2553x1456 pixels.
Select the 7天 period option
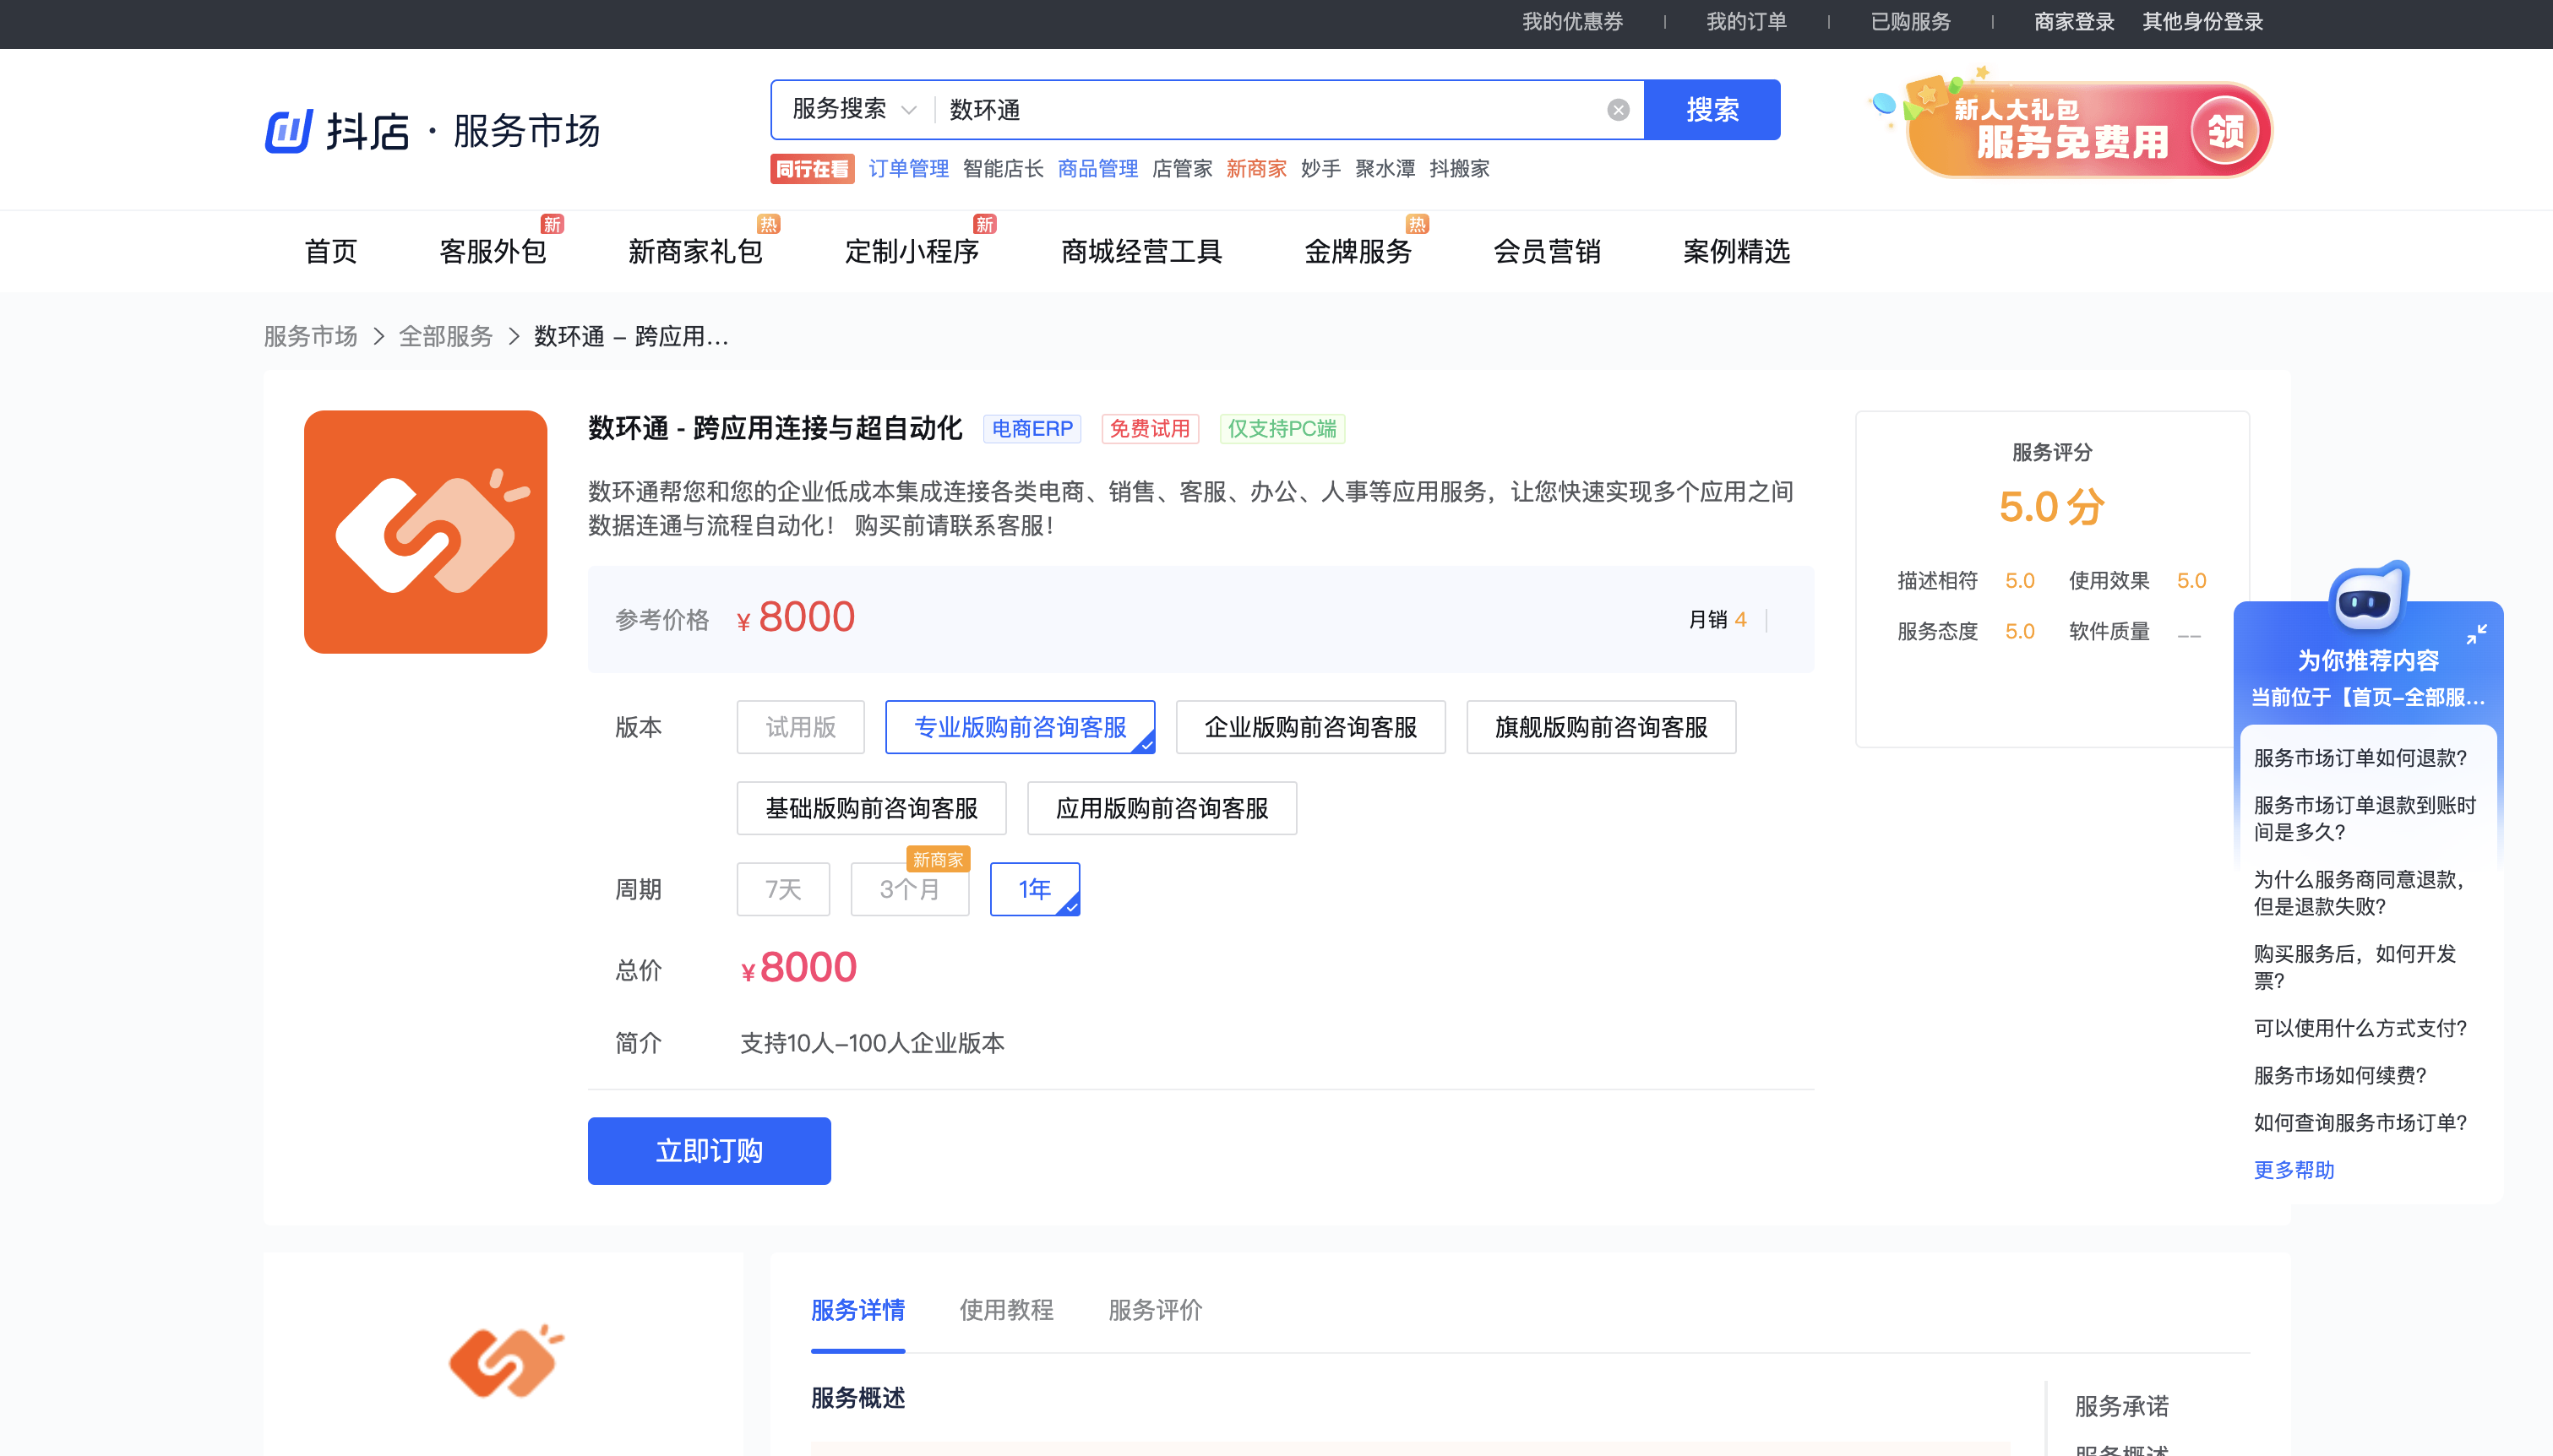783,889
